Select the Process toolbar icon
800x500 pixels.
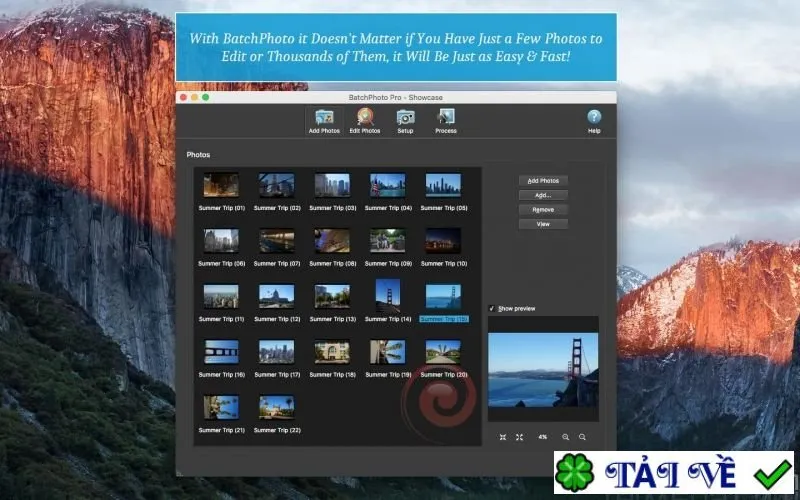tap(445, 121)
